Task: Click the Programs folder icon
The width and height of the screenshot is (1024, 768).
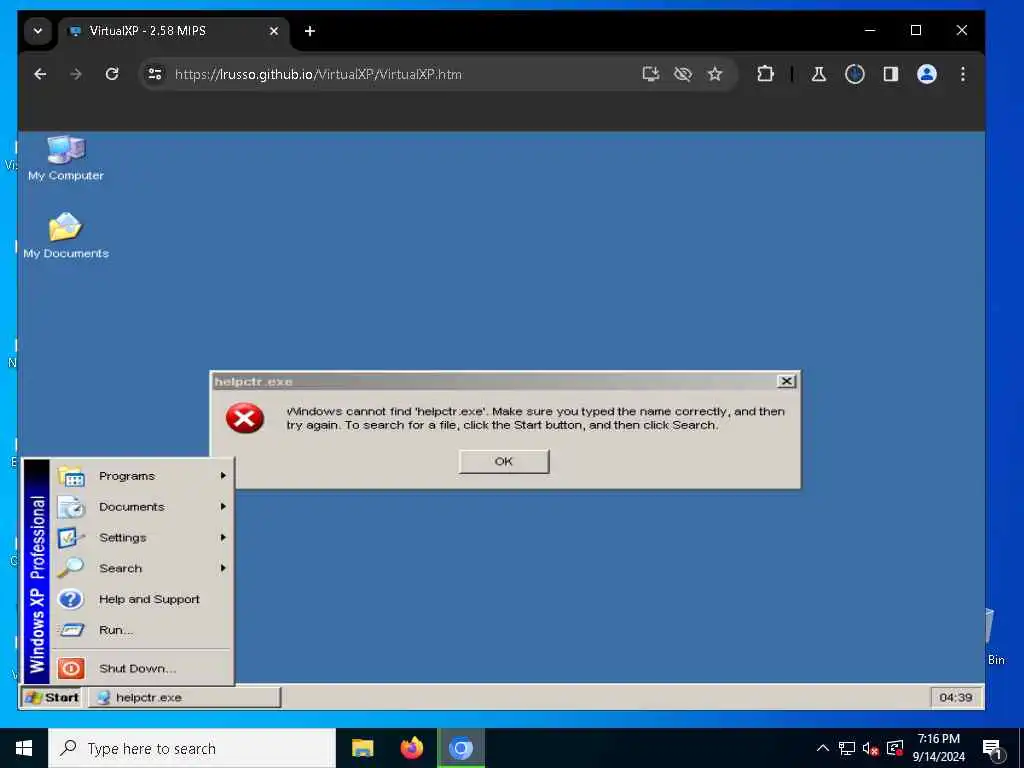Action: [71, 477]
